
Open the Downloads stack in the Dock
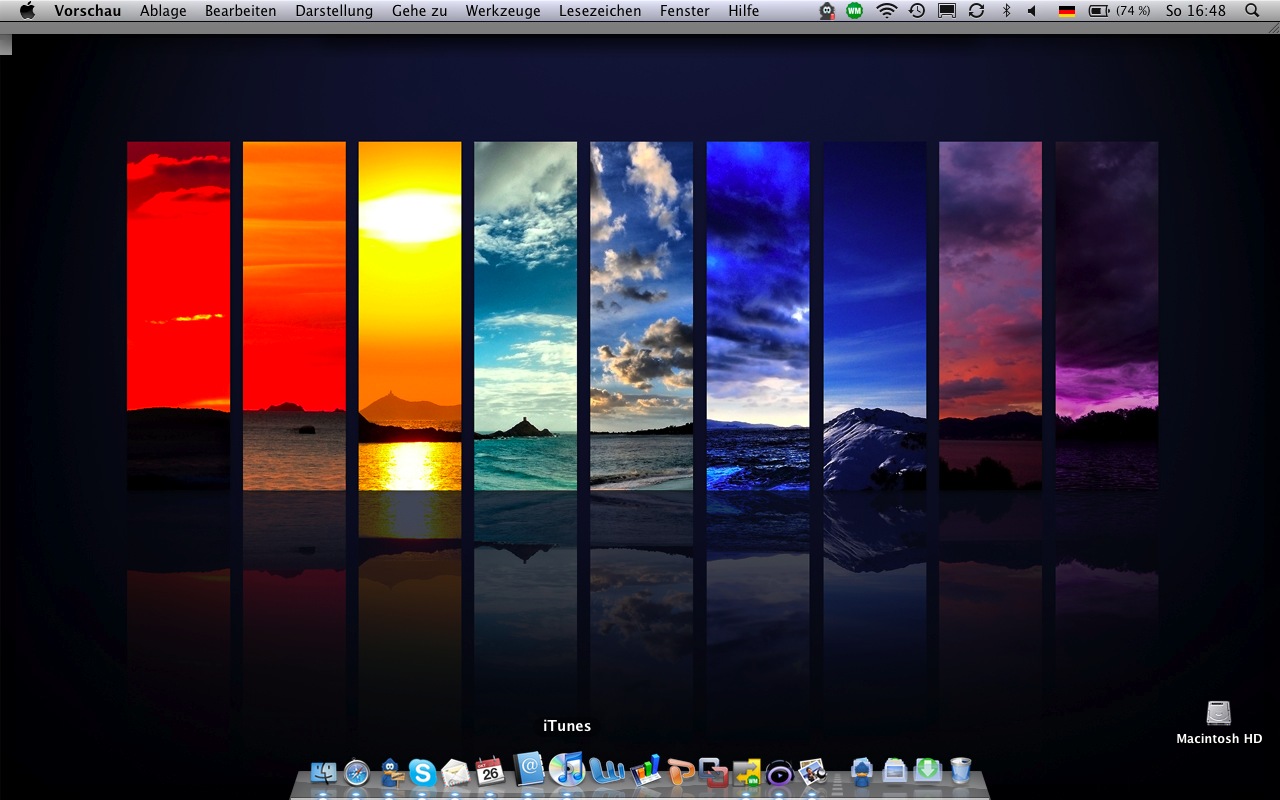point(928,770)
